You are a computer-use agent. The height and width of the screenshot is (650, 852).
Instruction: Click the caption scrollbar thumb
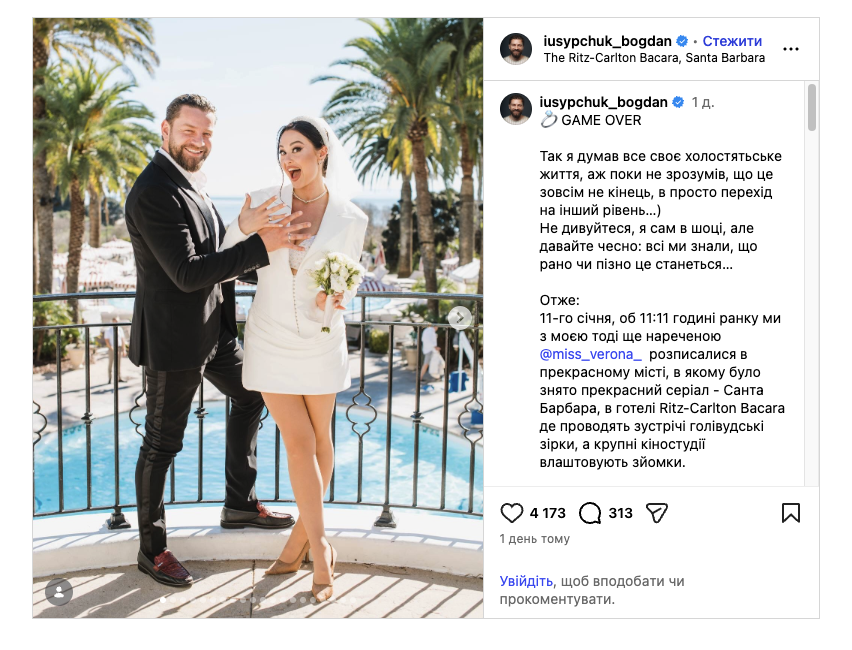point(812,108)
